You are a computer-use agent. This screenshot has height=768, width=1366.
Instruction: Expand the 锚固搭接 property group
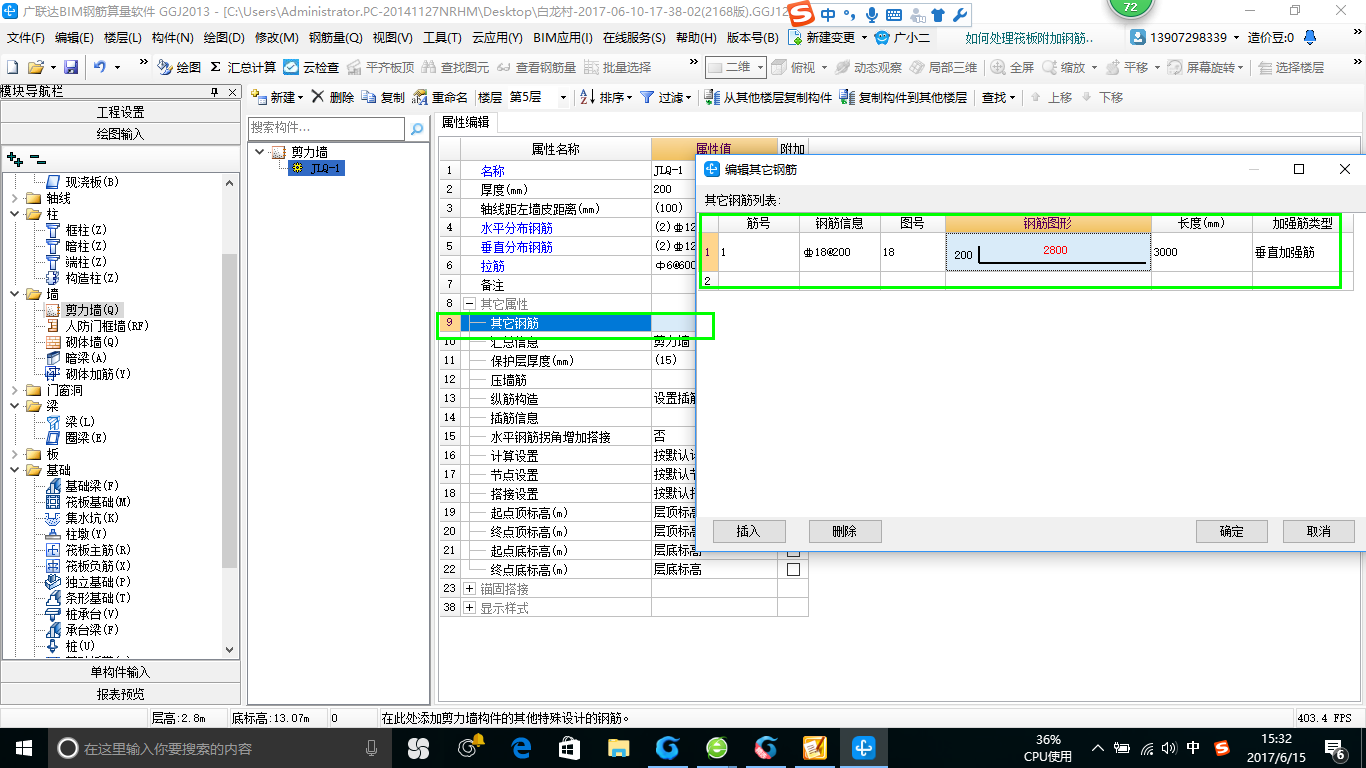[x=470, y=589]
